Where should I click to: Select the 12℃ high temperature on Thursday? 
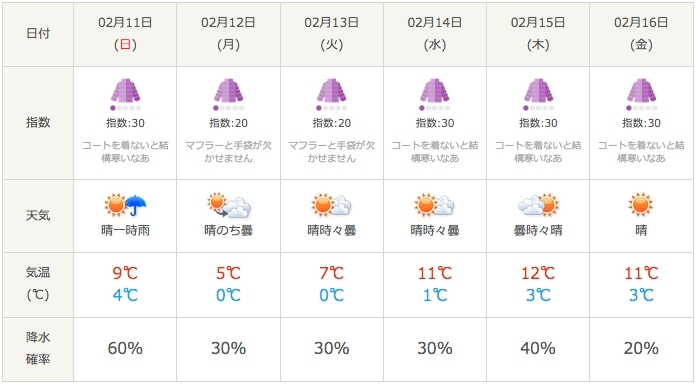coord(538,273)
